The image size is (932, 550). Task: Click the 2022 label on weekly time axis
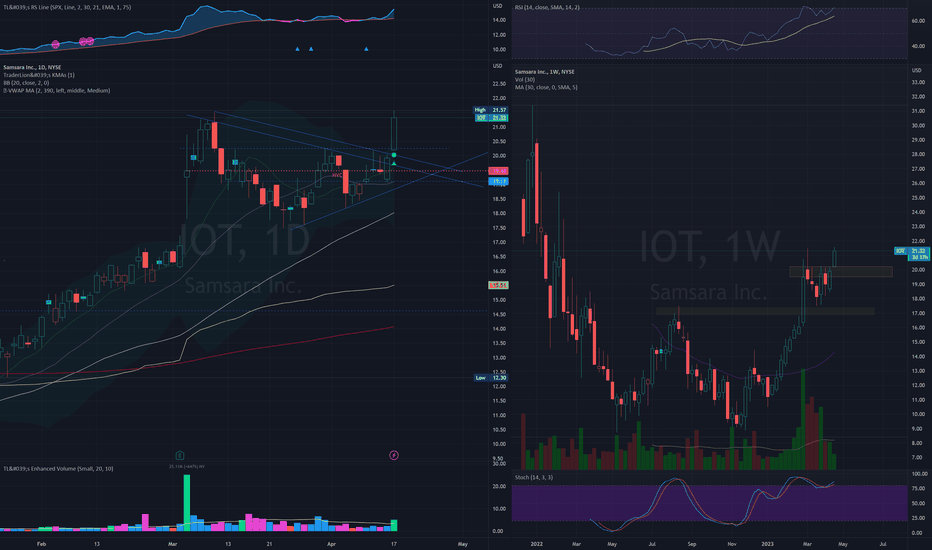[x=537, y=543]
